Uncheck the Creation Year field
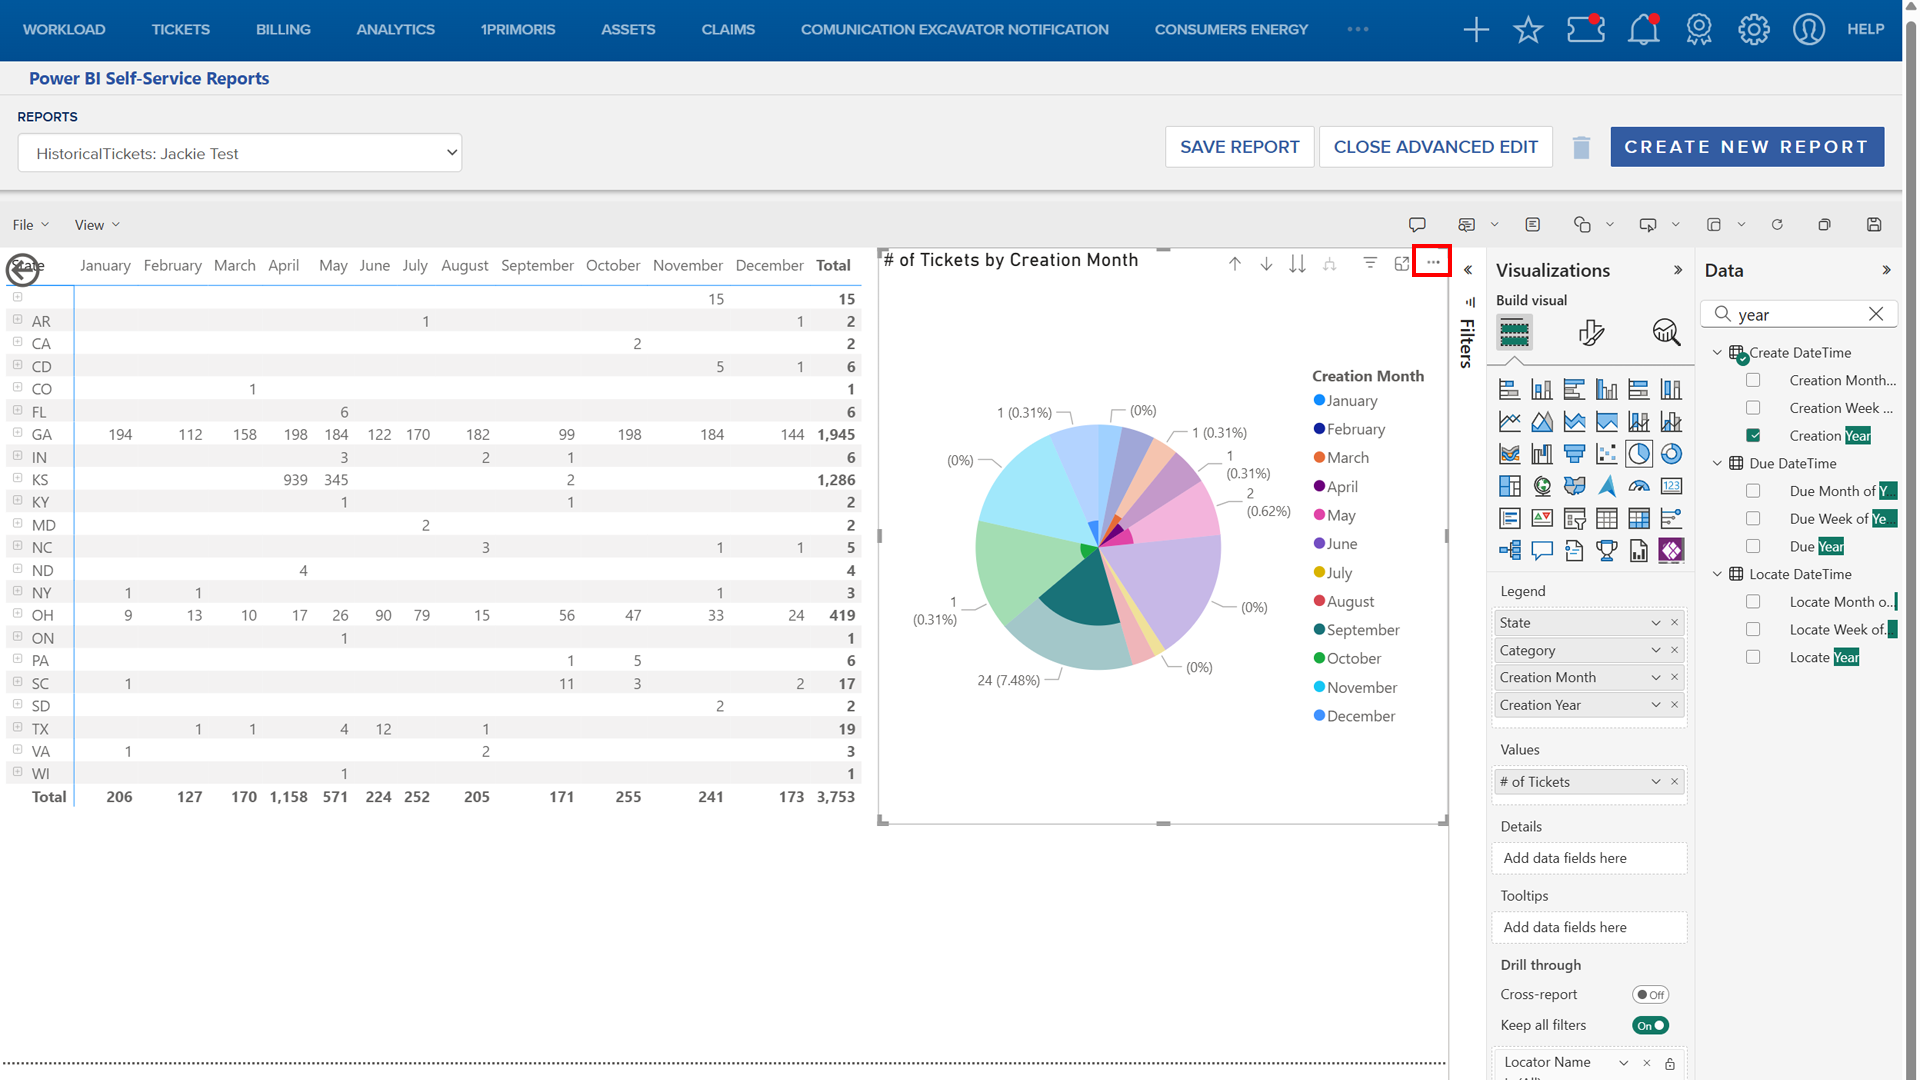 tap(1753, 436)
